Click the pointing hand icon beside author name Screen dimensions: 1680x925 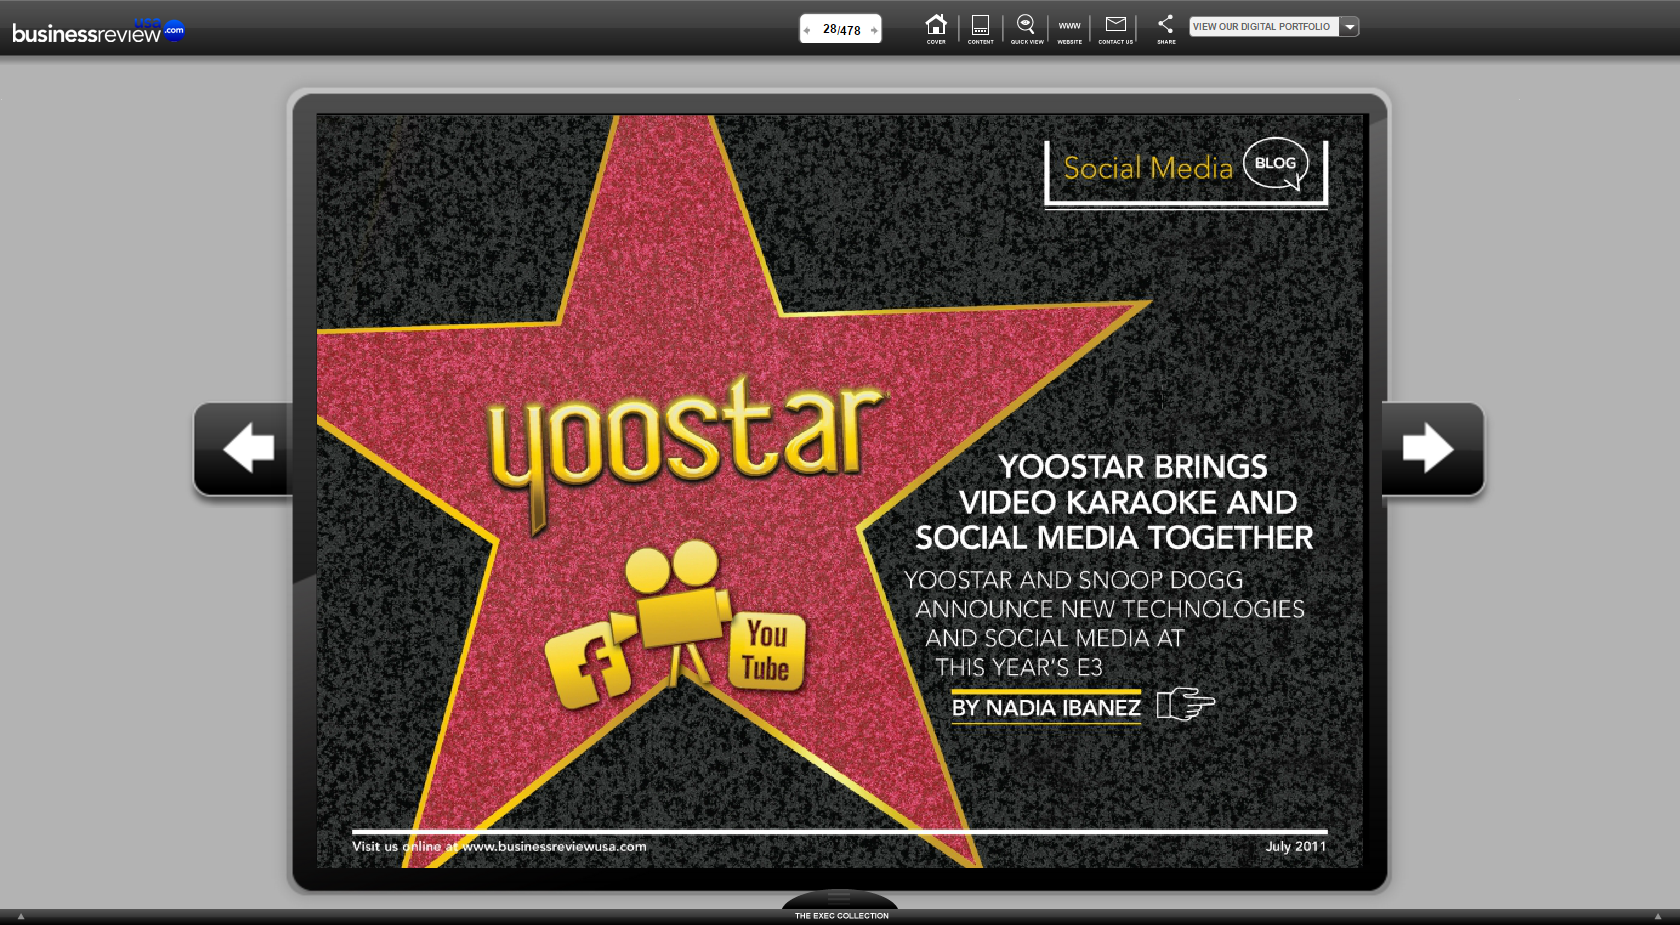coord(1185,705)
